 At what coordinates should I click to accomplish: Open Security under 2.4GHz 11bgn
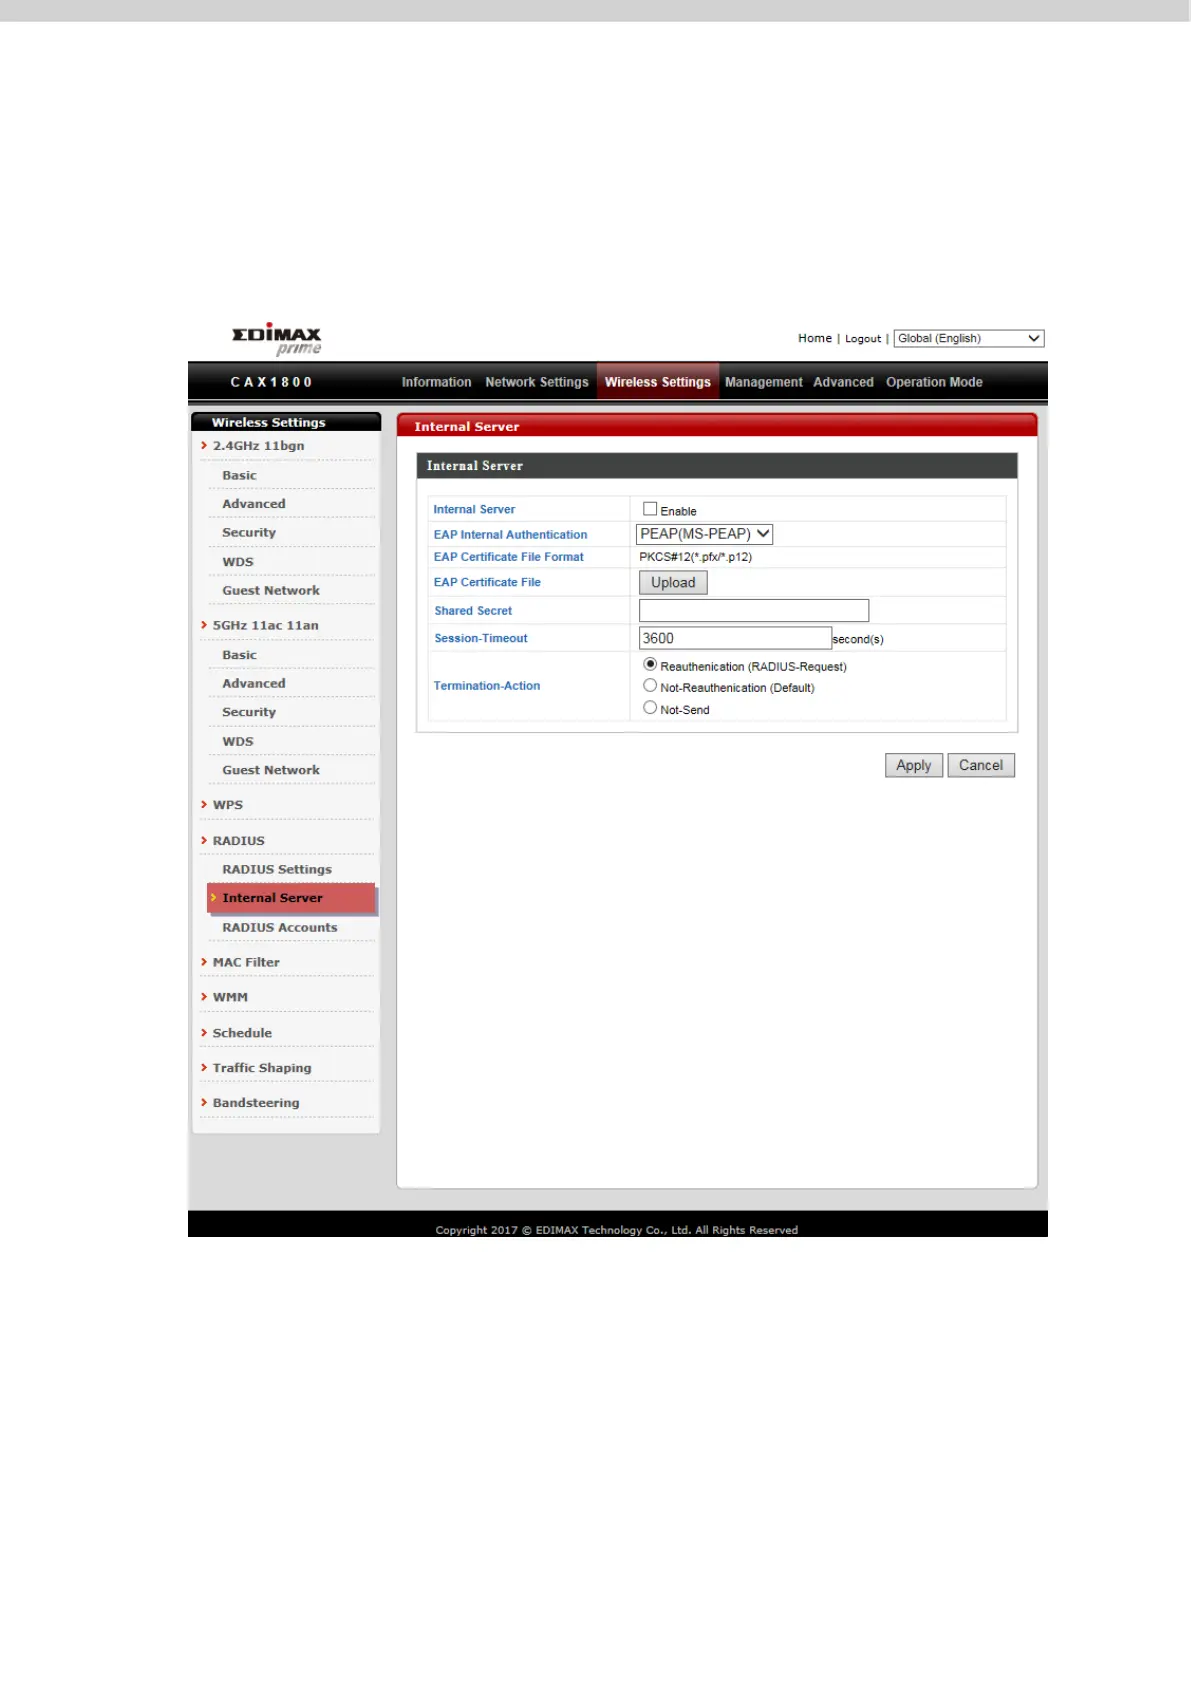tap(249, 533)
